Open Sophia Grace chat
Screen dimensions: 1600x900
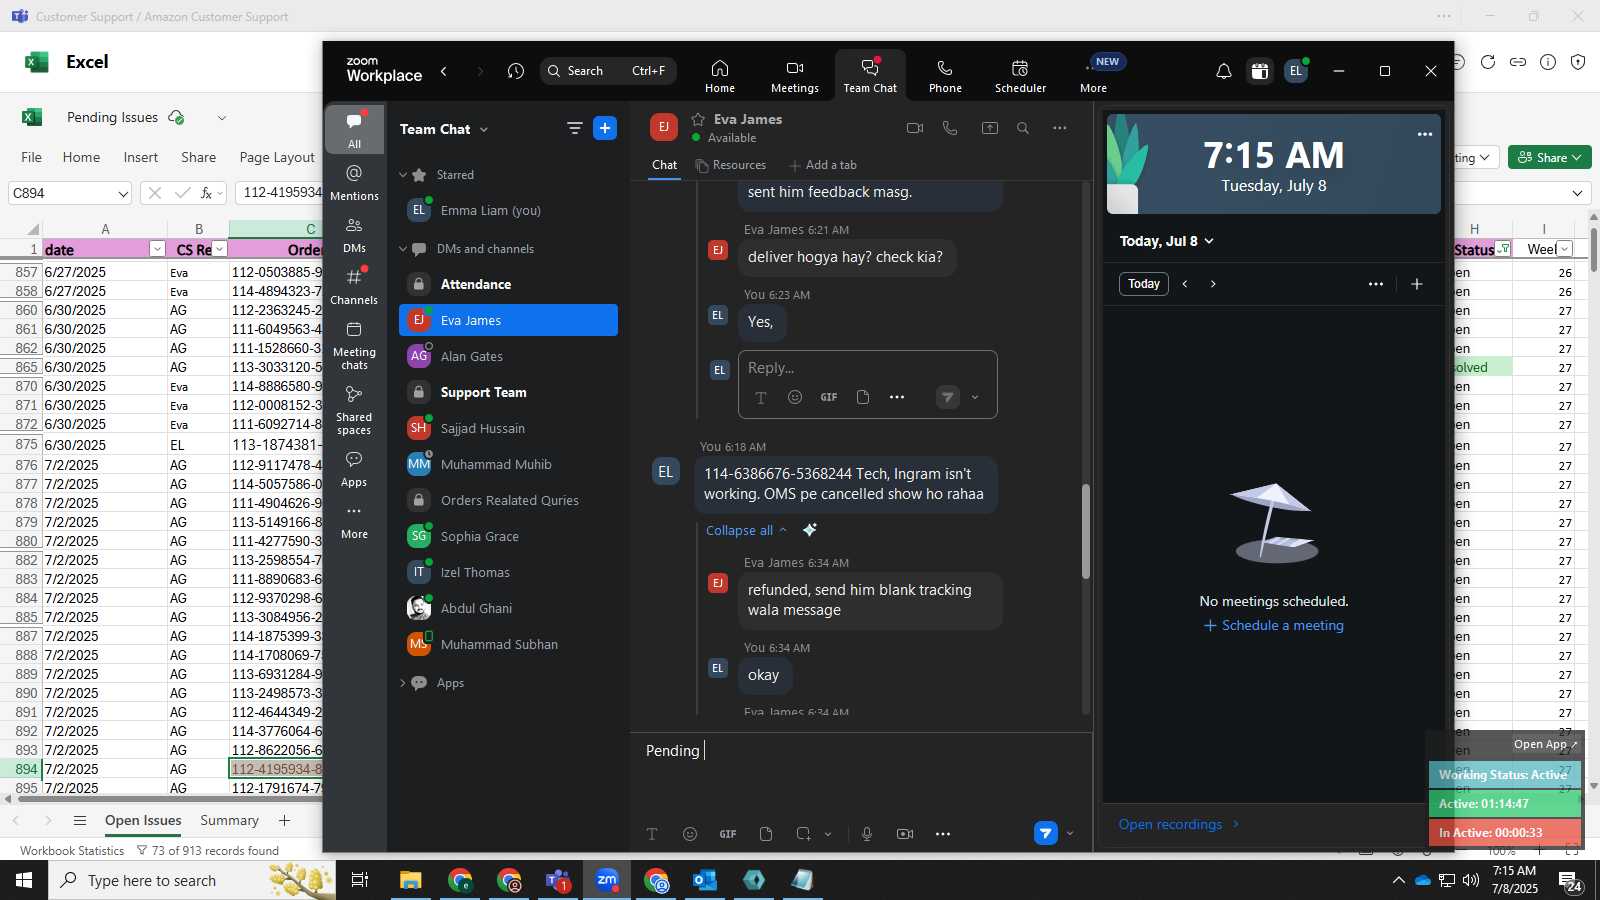click(508, 536)
